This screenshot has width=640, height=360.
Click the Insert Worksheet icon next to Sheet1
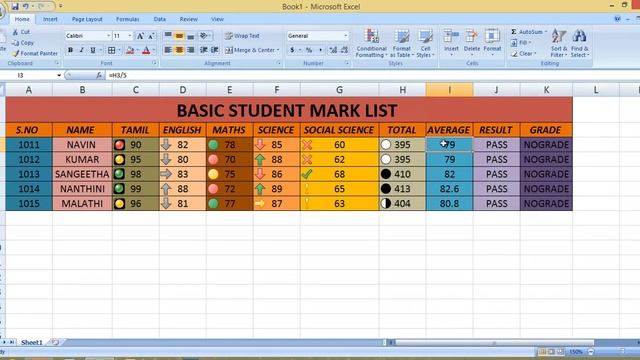[55, 342]
